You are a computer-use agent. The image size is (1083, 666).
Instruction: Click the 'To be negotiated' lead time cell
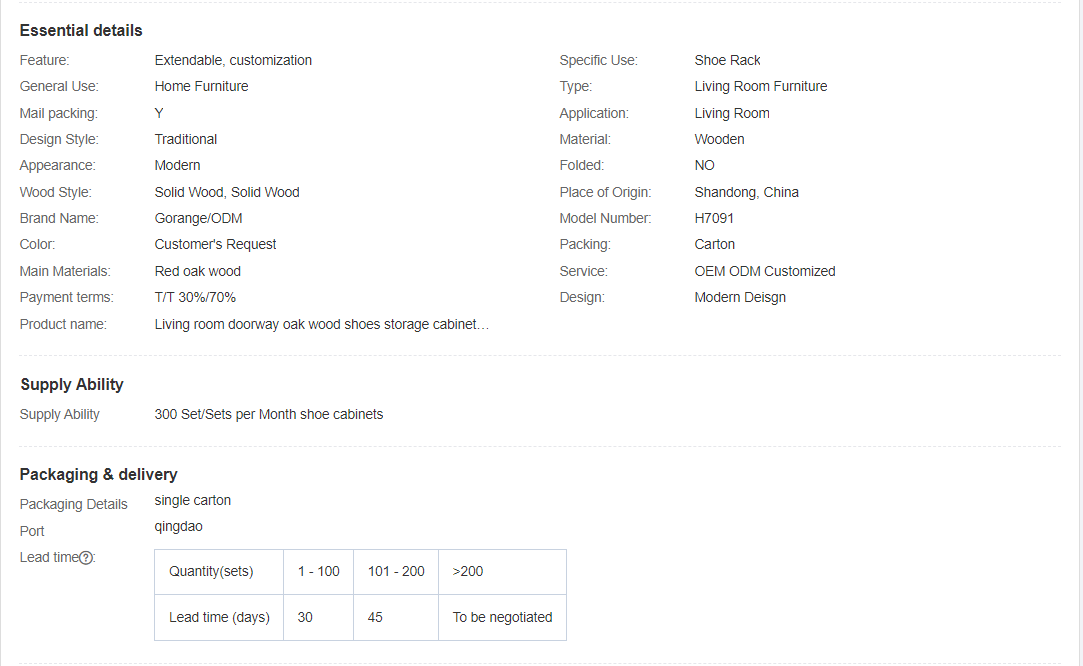point(502,617)
